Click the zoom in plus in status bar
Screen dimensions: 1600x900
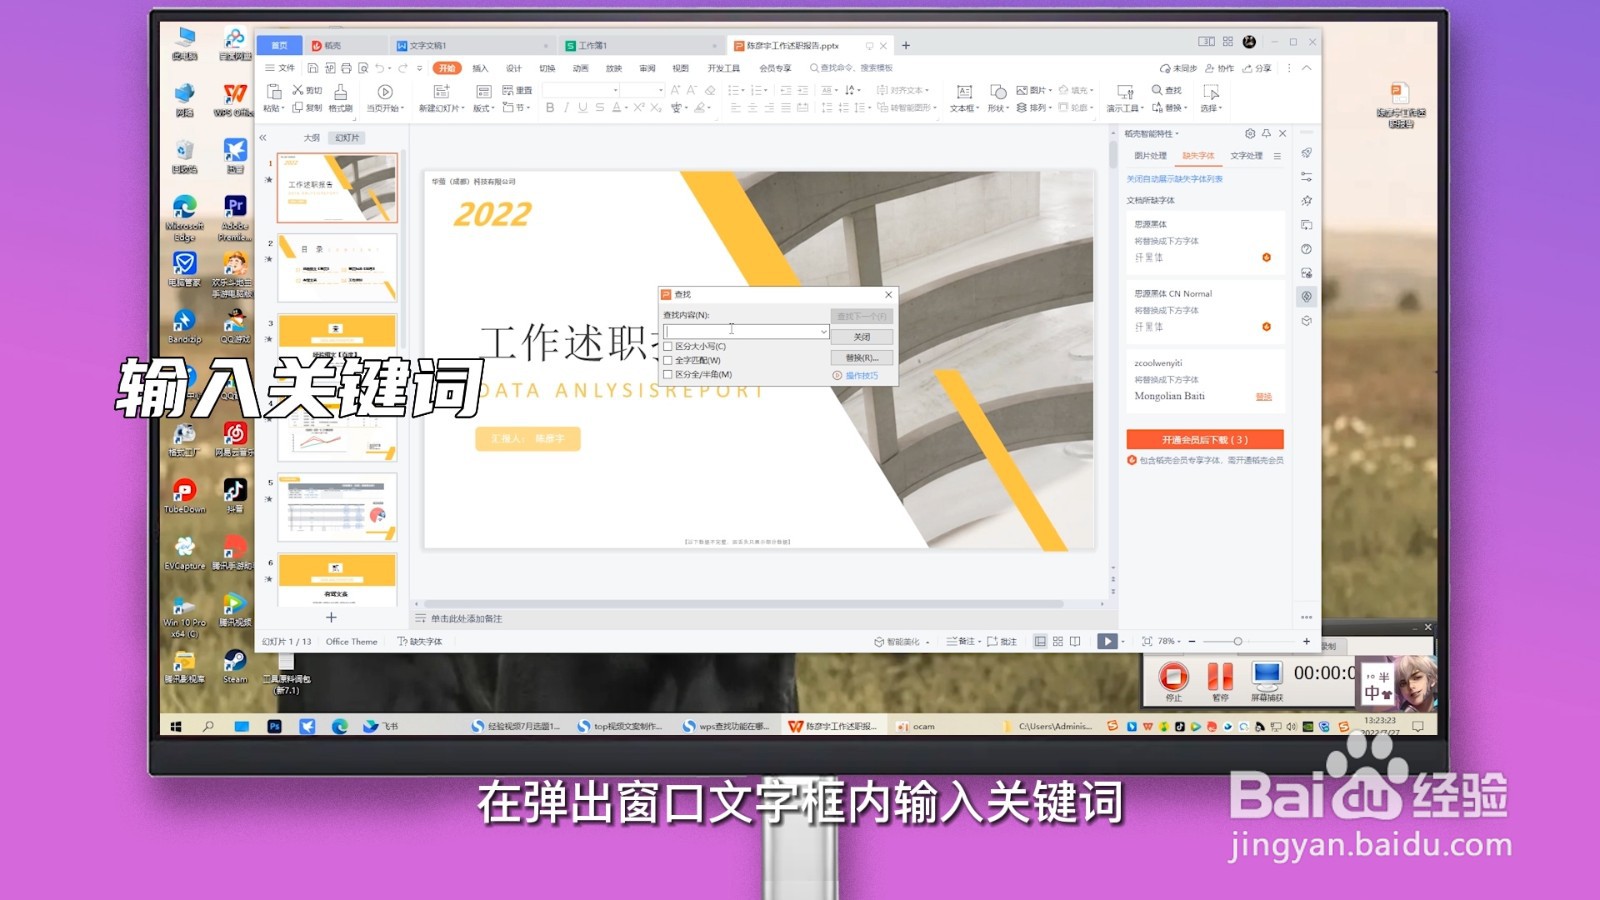pyautogui.click(x=1306, y=641)
